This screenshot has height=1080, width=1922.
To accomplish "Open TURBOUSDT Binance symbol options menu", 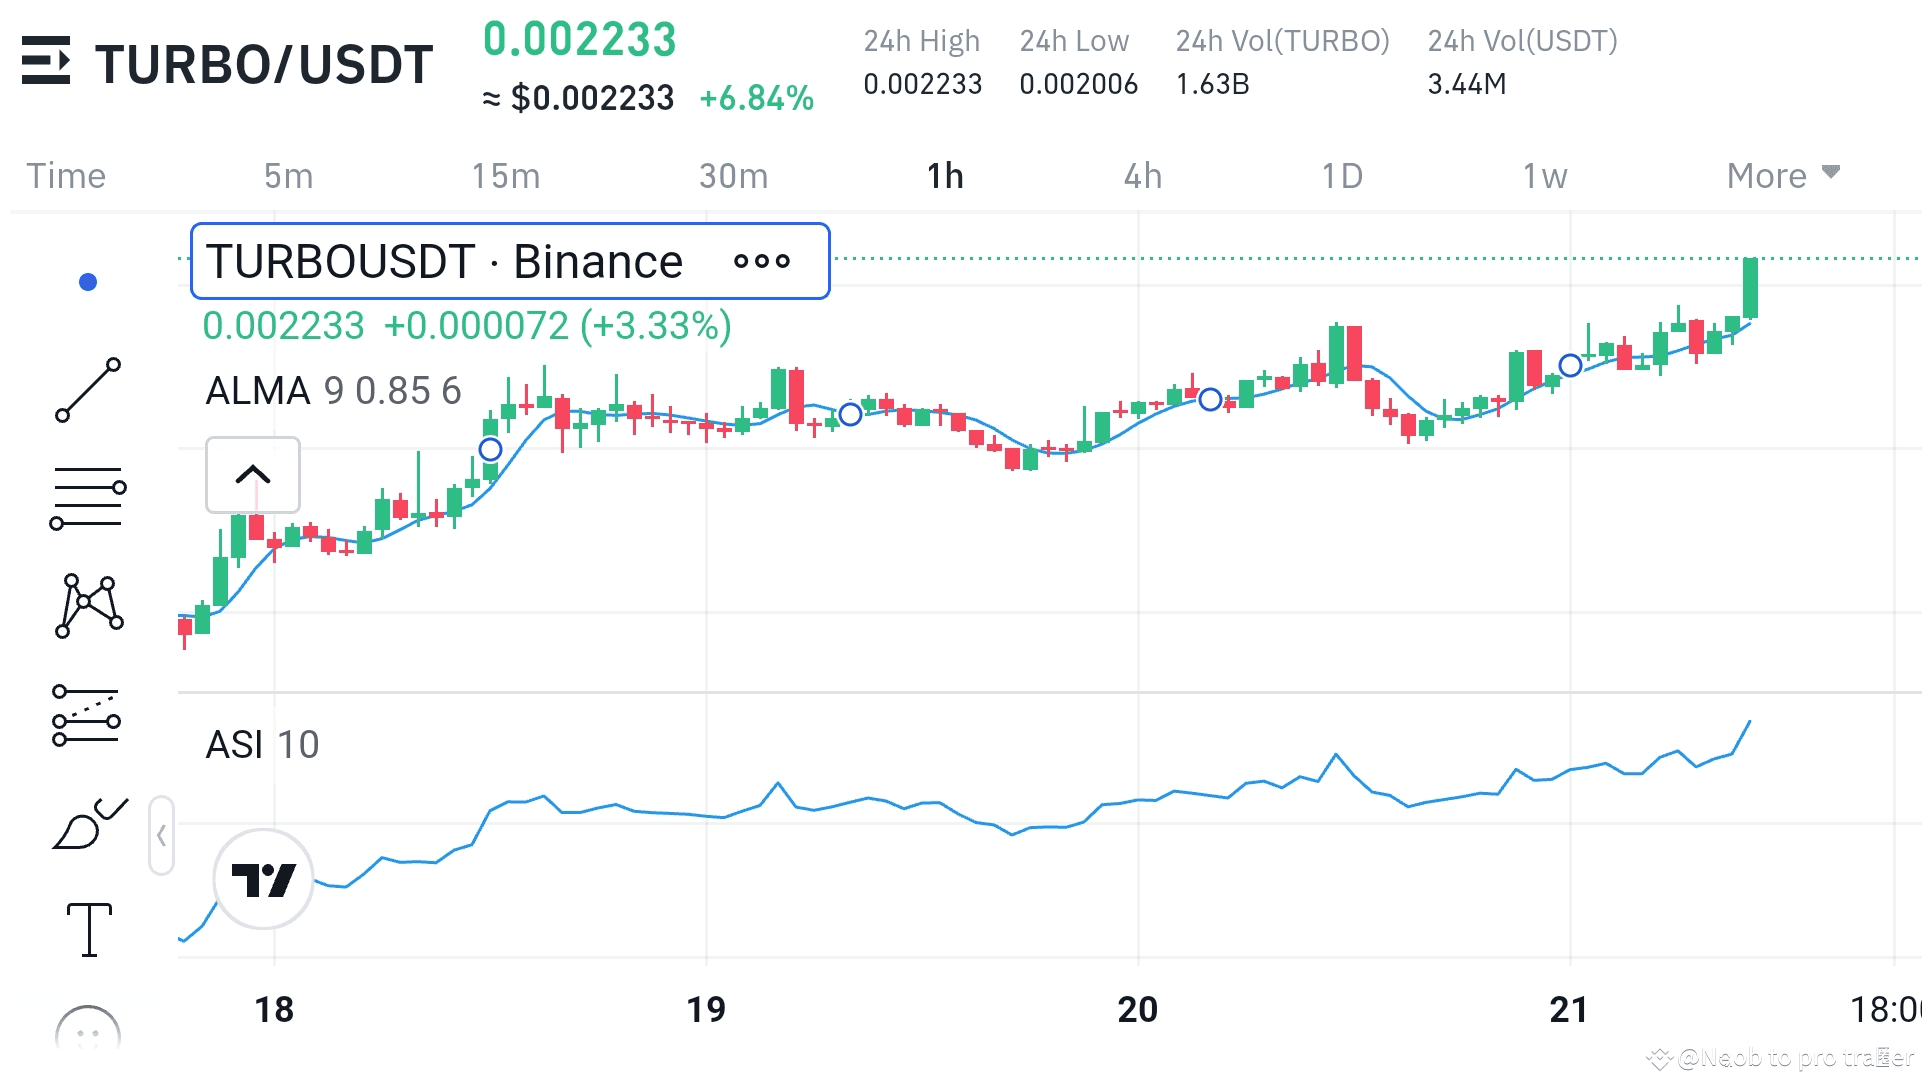I will tap(762, 262).
